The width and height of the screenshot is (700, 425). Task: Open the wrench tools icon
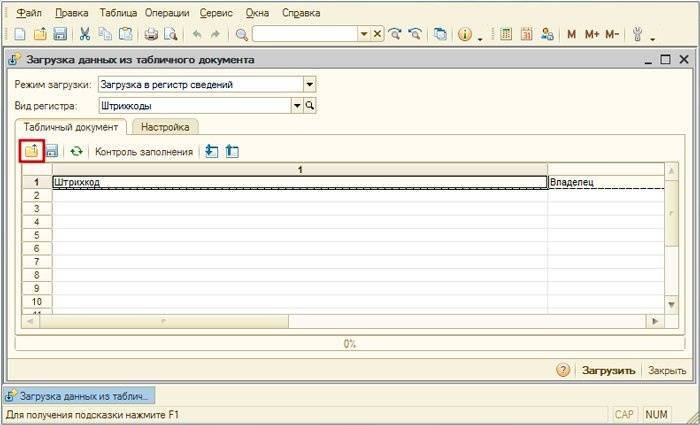638,35
